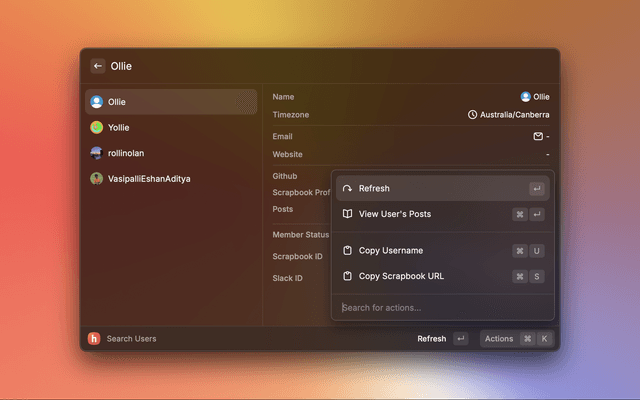Image resolution: width=640 pixels, height=400 pixels.
Task: Click the envelope icon in Email row
Action: point(538,136)
